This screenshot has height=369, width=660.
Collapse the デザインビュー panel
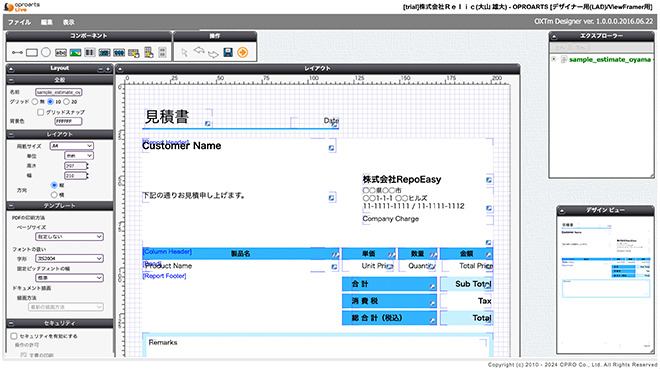[x=562, y=210]
